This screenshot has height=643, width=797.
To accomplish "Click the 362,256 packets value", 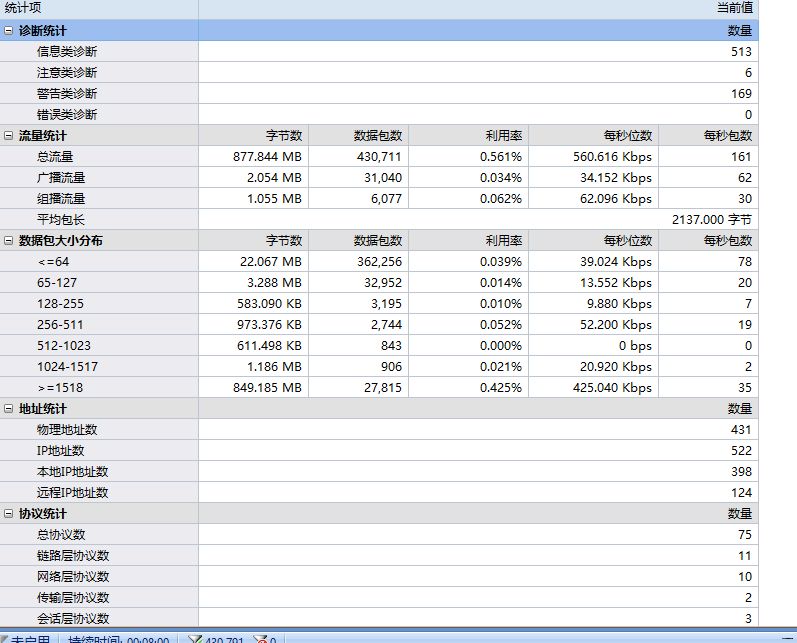I will 379,261.
